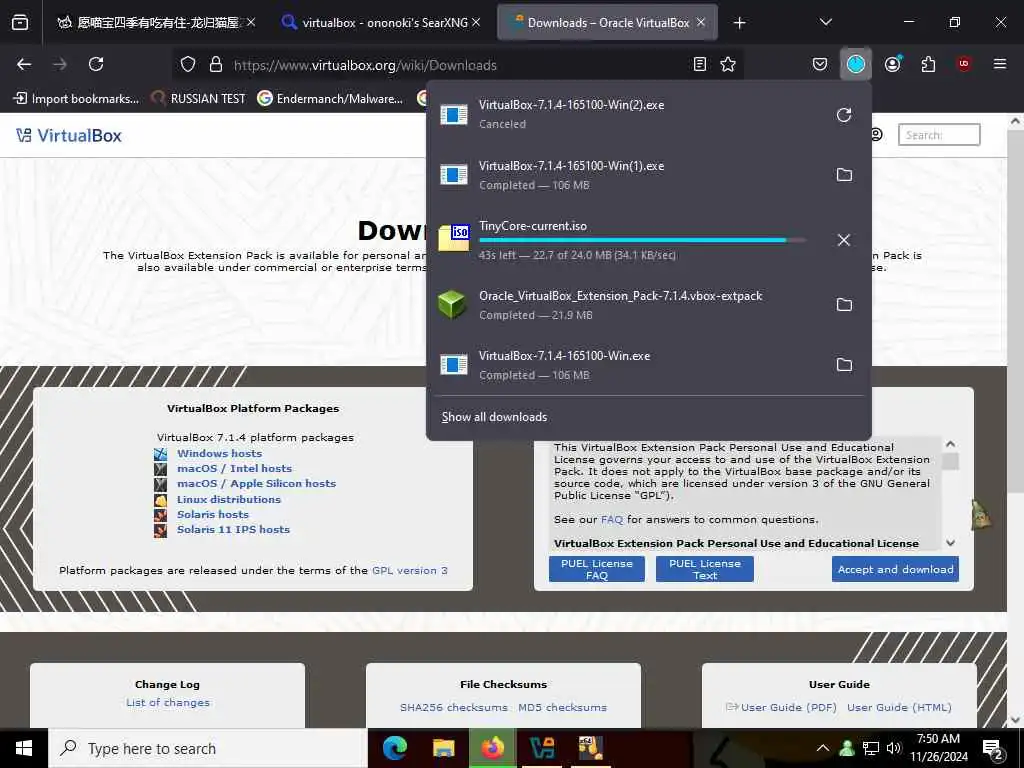The height and width of the screenshot is (768, 1024).
Task: Close the Downloads – Oracle VirtualBox tab
Action: [701, 22]
